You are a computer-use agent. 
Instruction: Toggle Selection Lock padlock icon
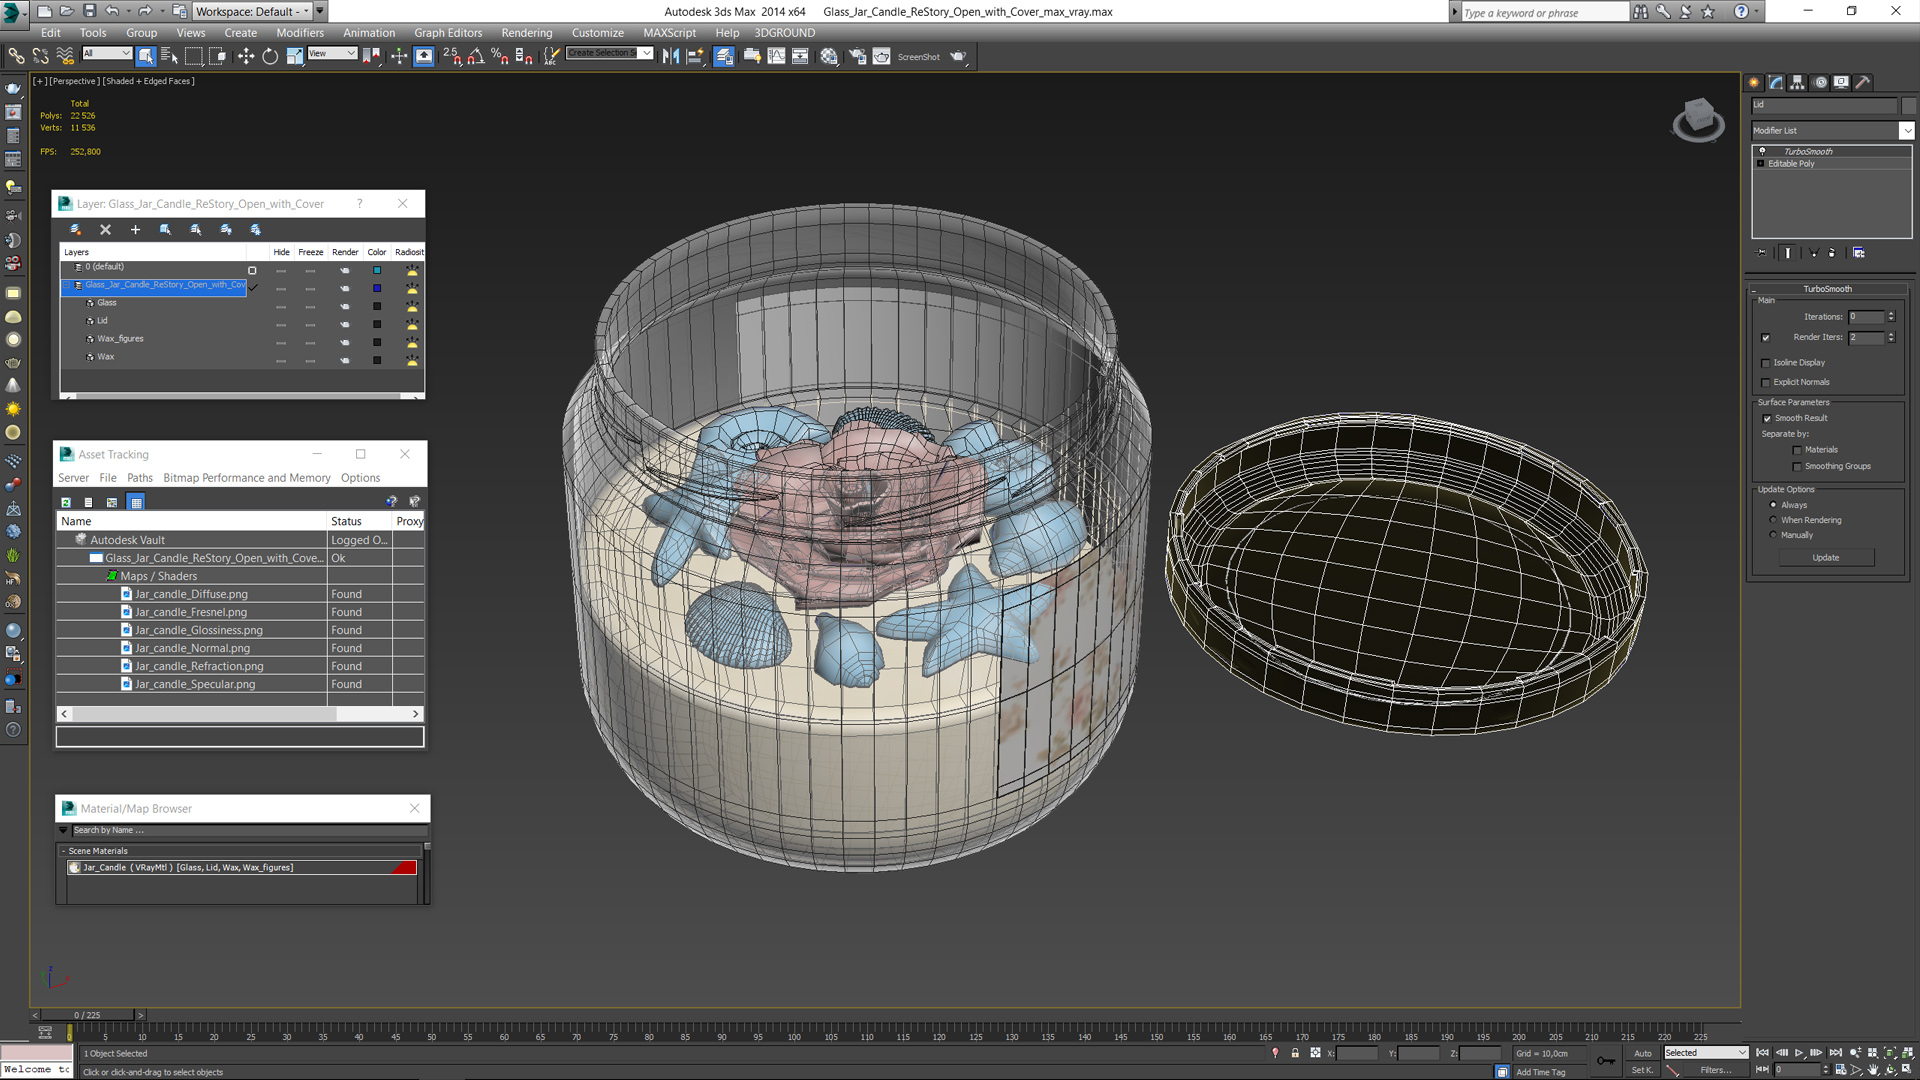pyautogui.click(x=1295, y=1053)
